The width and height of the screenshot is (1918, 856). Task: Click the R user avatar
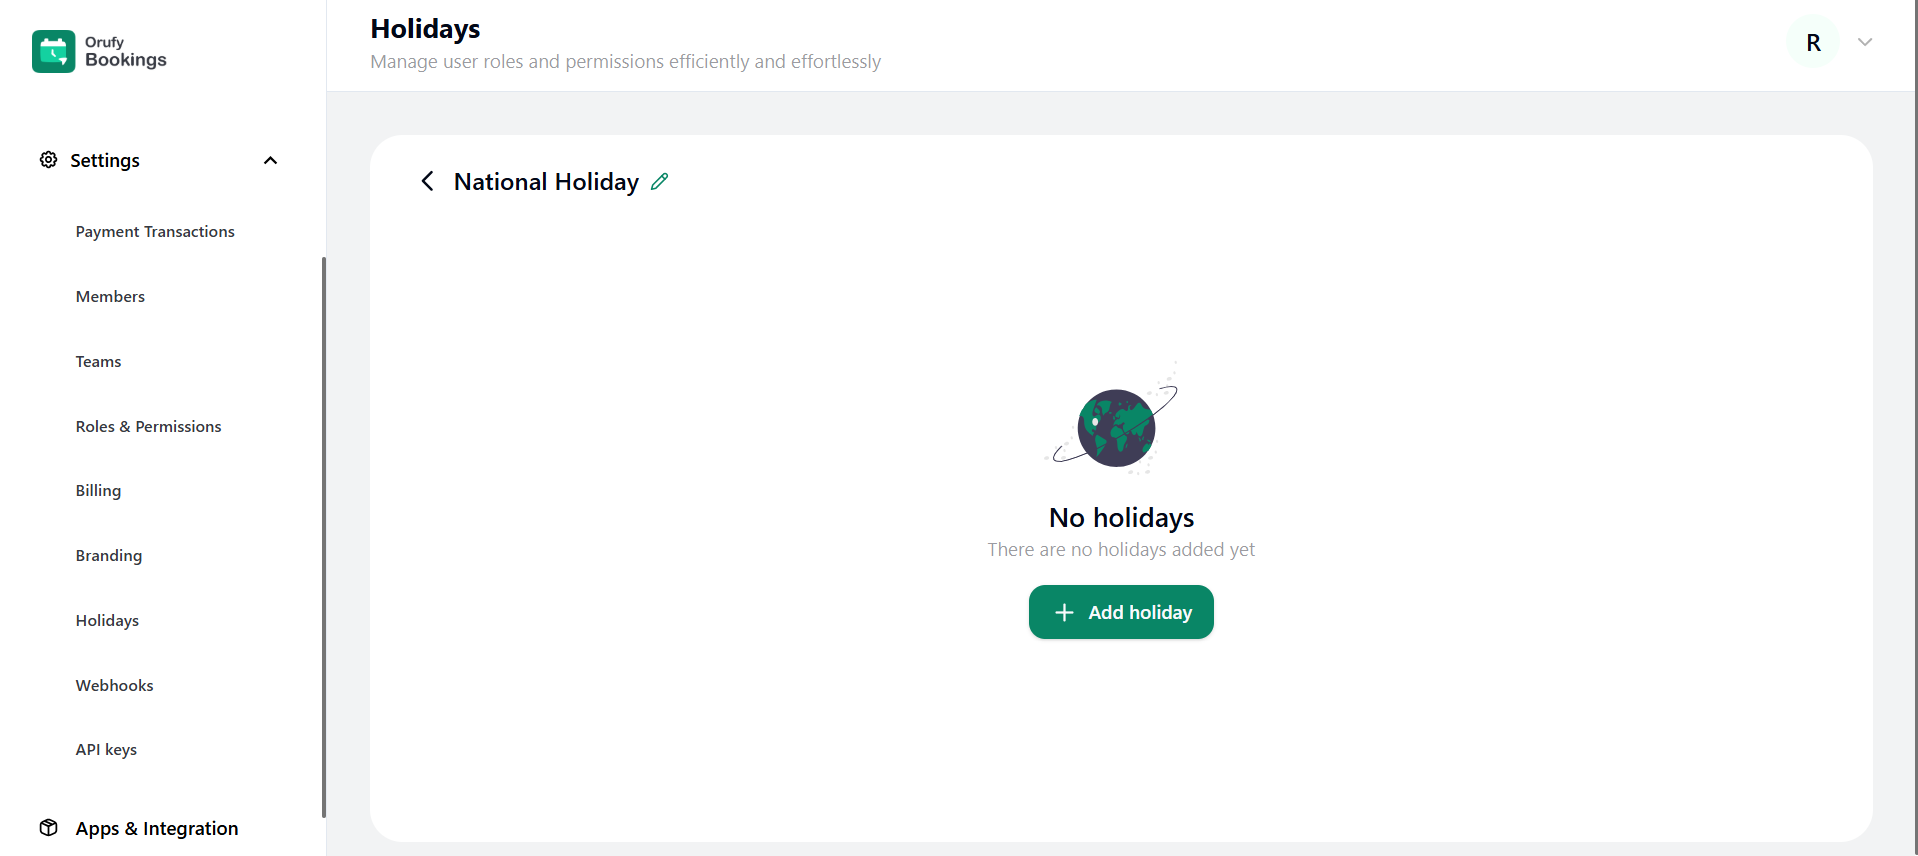[x=1813, y=42]
